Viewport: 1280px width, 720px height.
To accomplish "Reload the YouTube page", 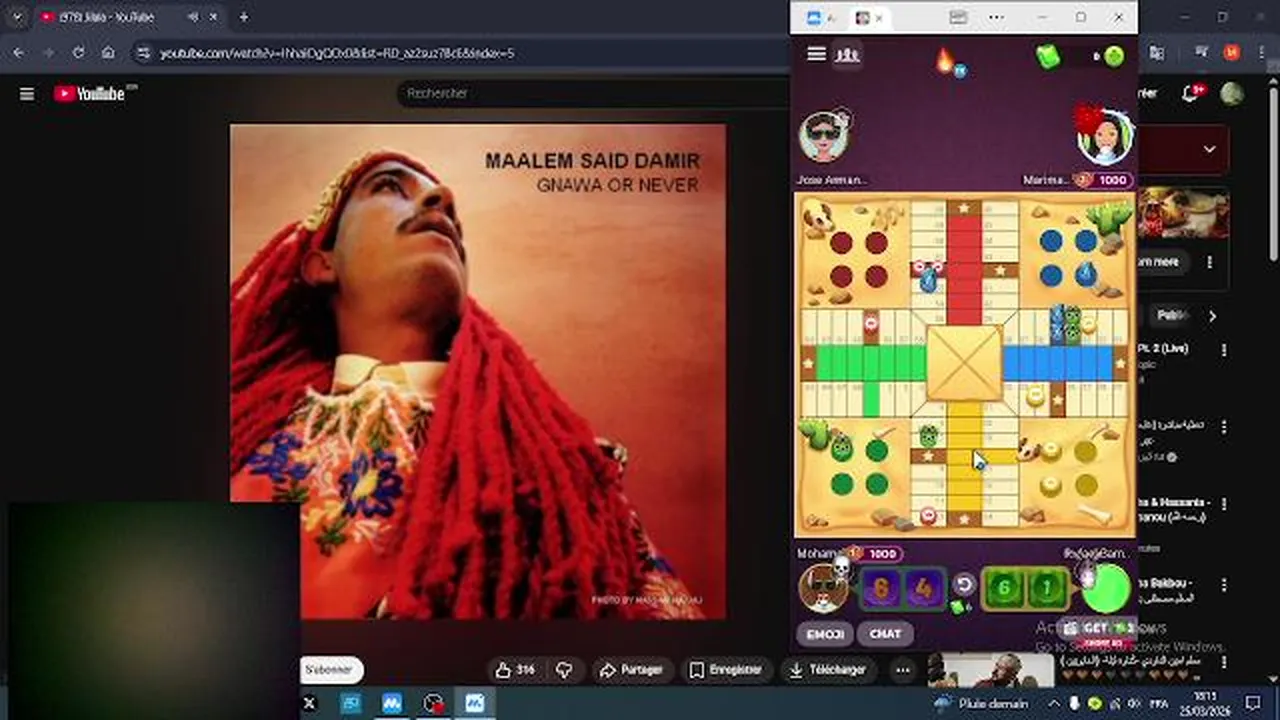I will [x=78, y=53].
